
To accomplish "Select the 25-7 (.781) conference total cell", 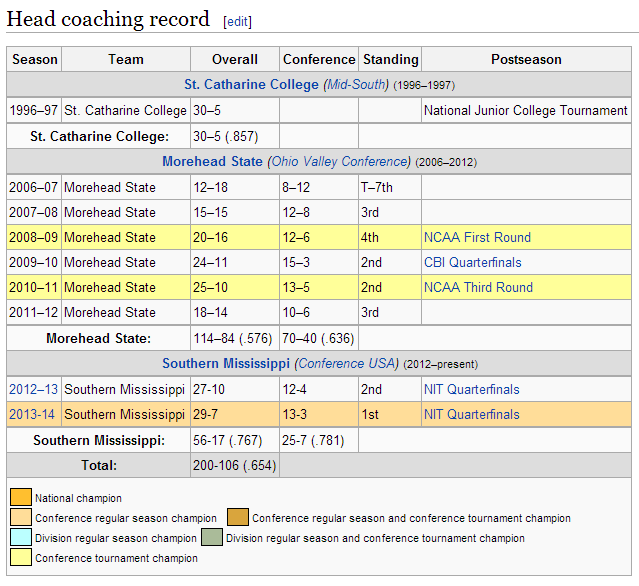I will [319, 440].
